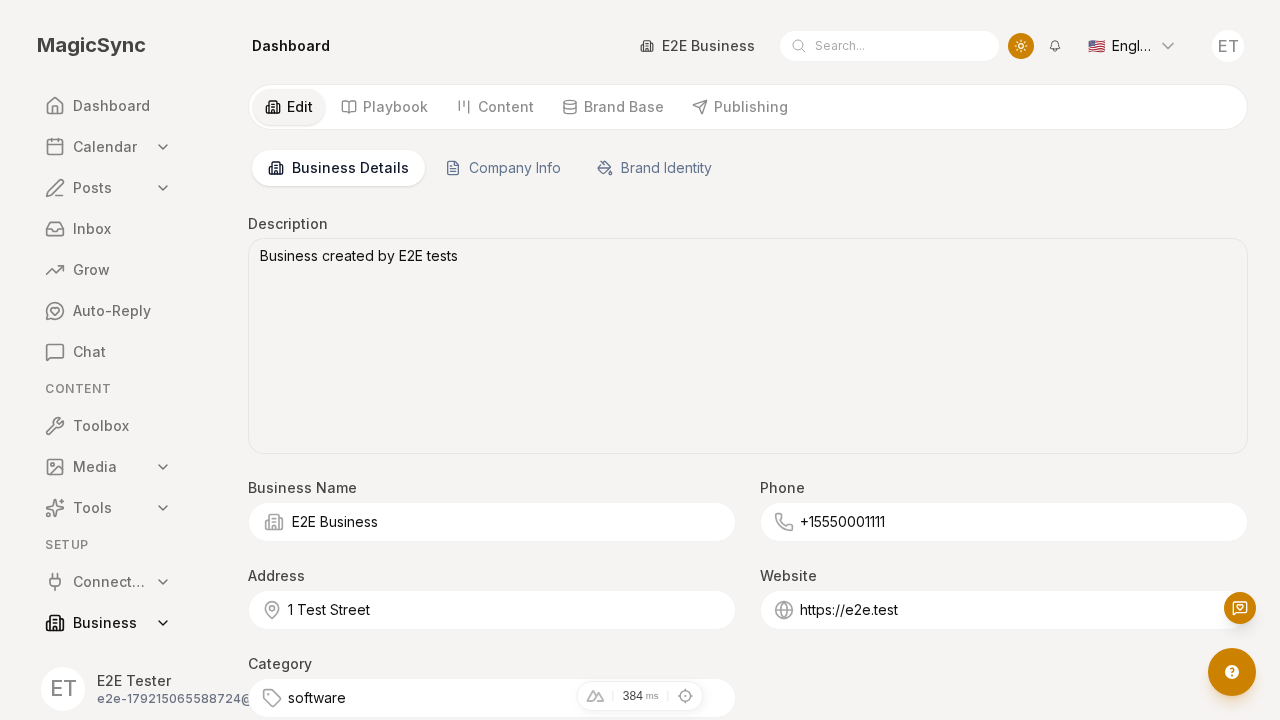Click into the Description text area

pos(748,346)
